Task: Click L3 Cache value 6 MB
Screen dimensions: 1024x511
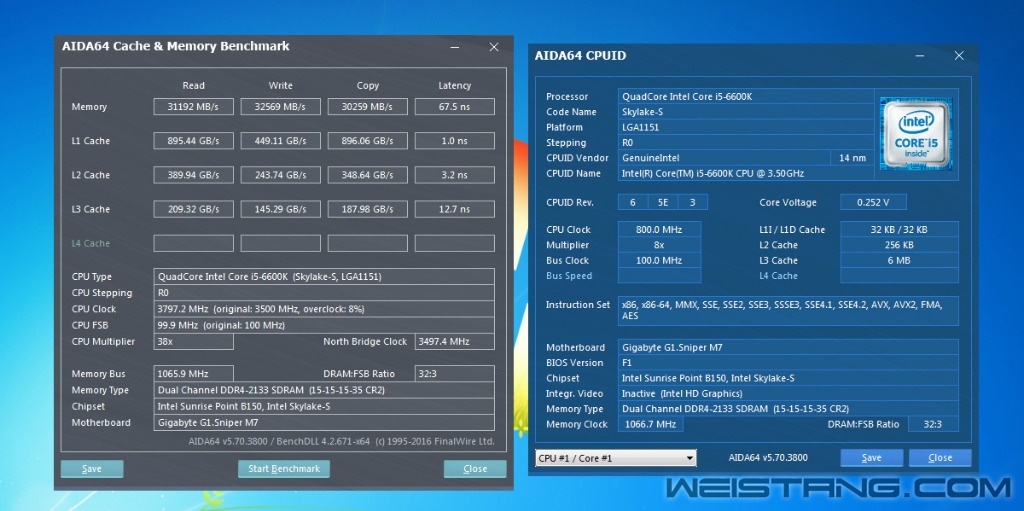Action: pos(899,261)
